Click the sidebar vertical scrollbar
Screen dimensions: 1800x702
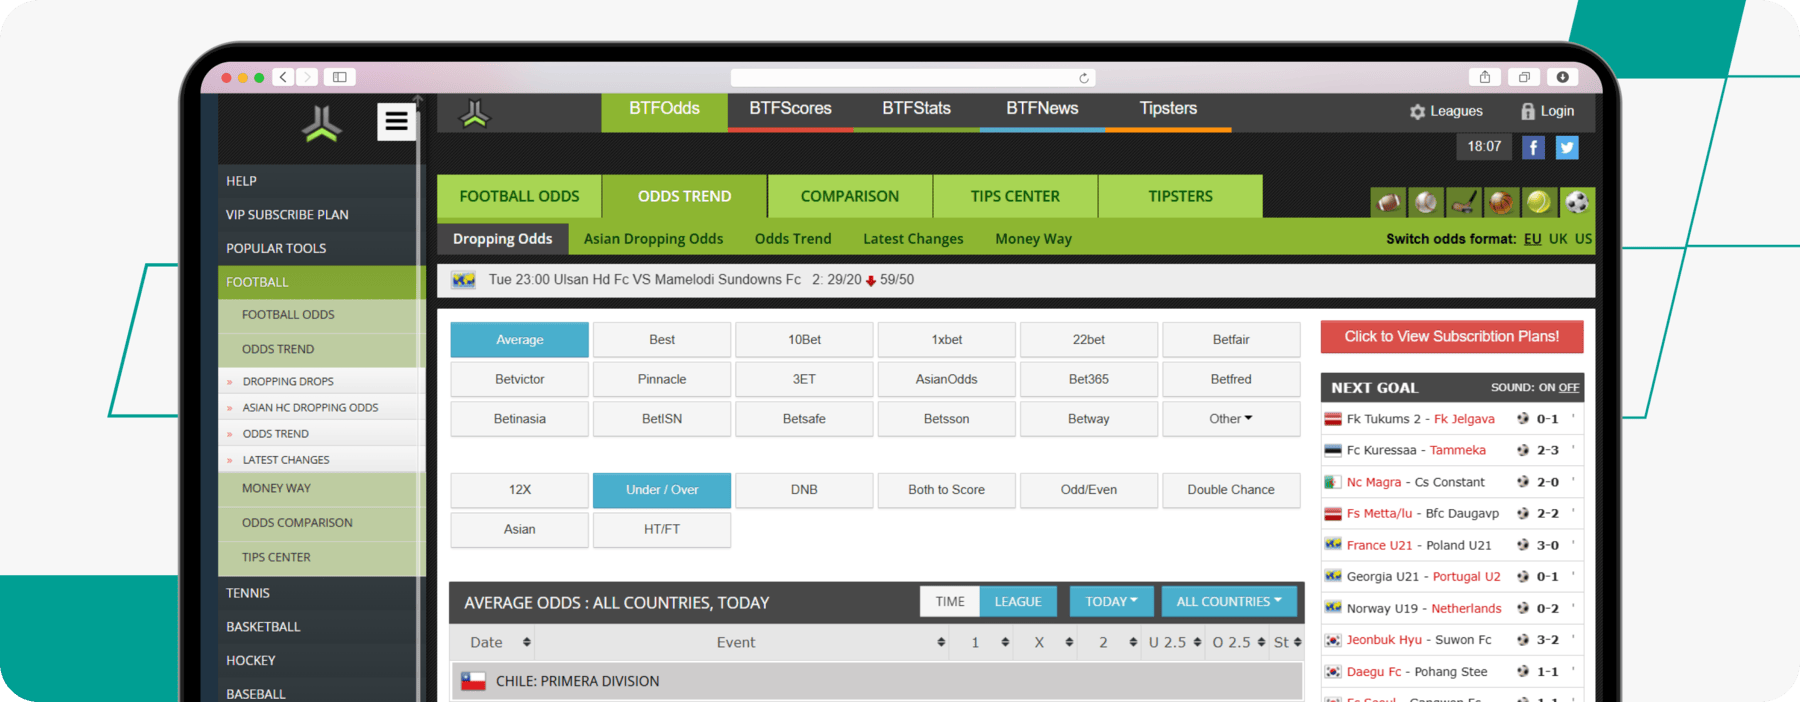(419, 400)
